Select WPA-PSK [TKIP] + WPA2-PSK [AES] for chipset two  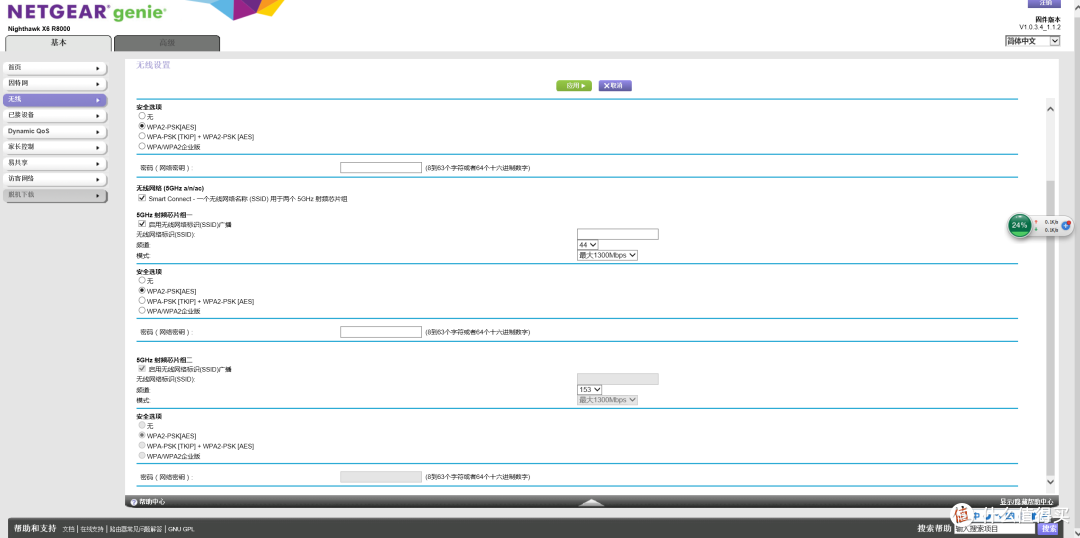click(x=142, y=446)
